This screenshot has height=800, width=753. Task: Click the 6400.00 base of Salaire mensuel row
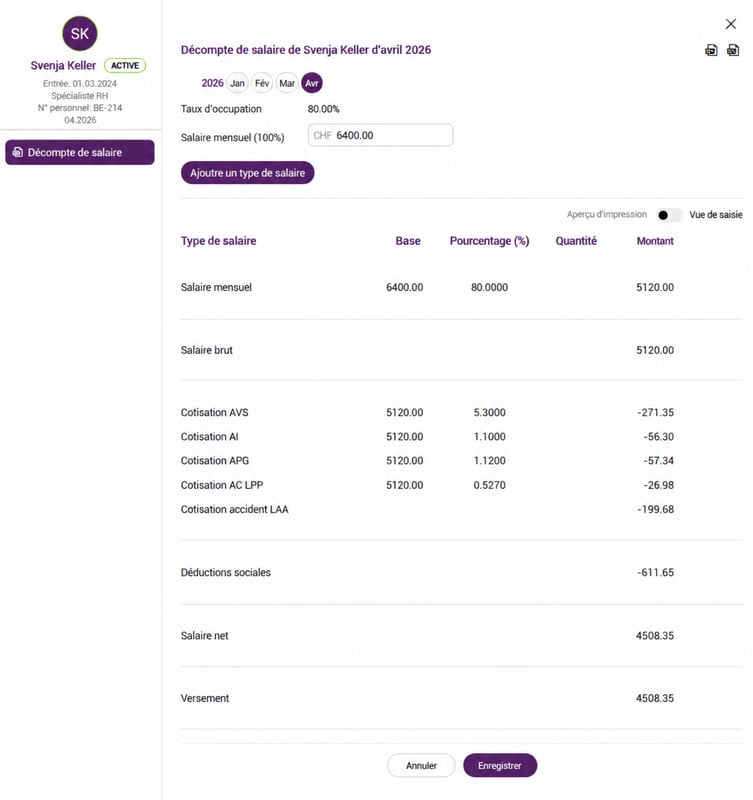405,287
